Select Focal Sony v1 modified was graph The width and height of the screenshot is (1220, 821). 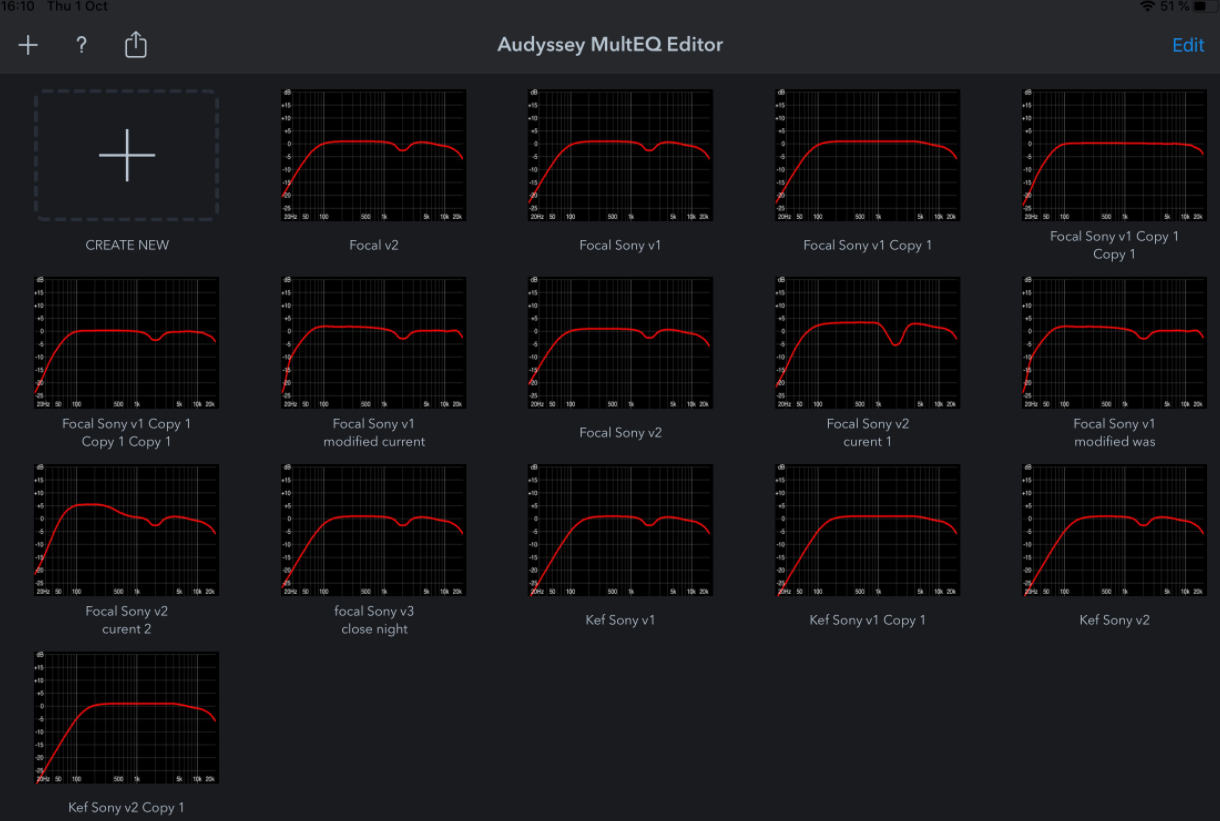click(1114, 343)
